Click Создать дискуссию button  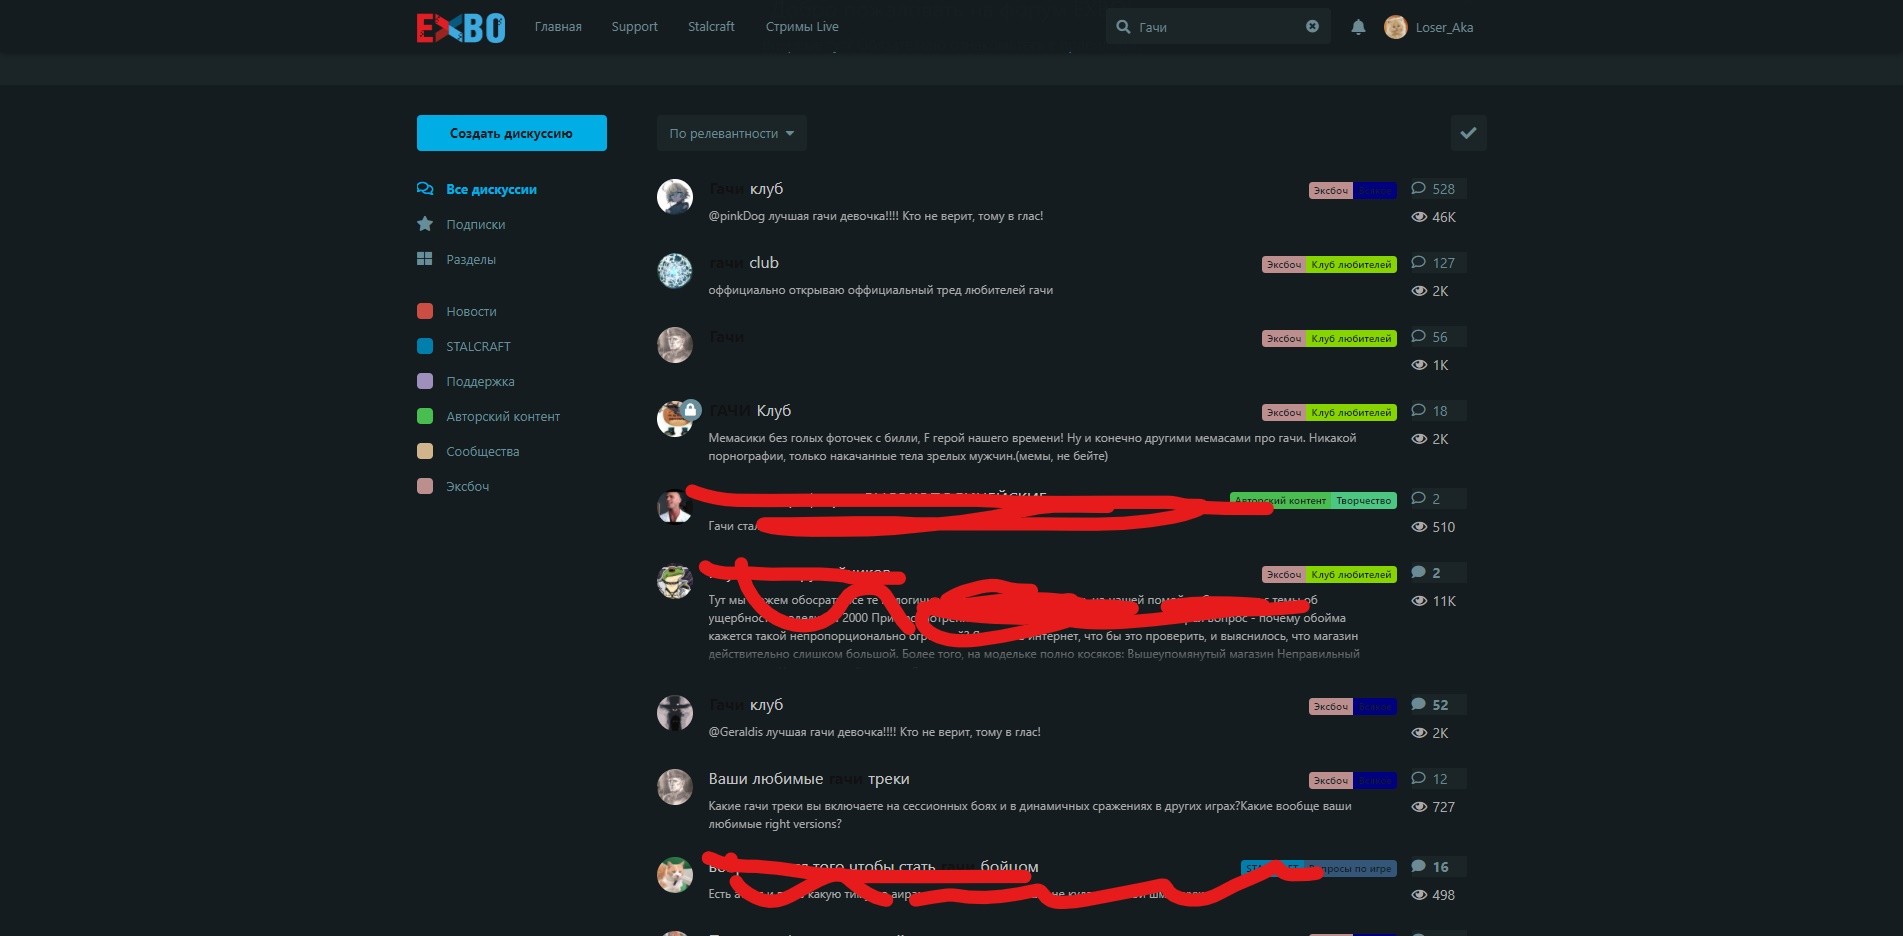511,133
